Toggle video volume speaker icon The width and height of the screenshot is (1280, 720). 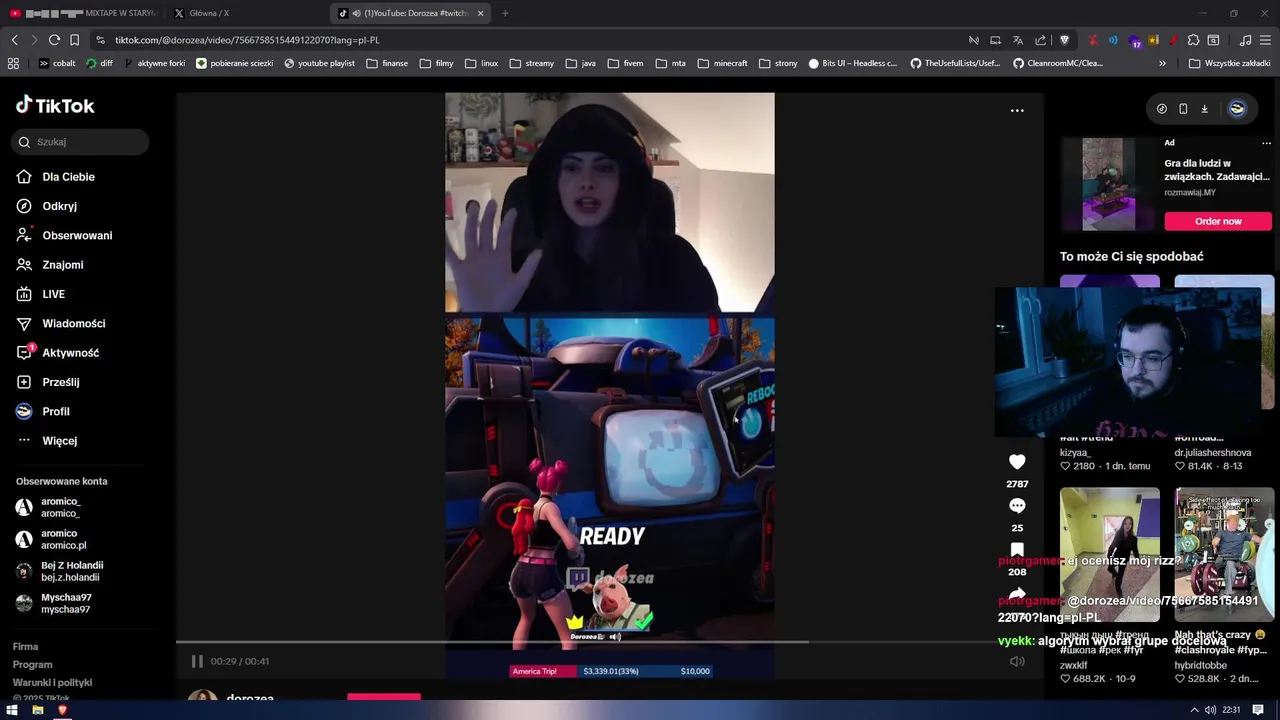[1017, 661]
